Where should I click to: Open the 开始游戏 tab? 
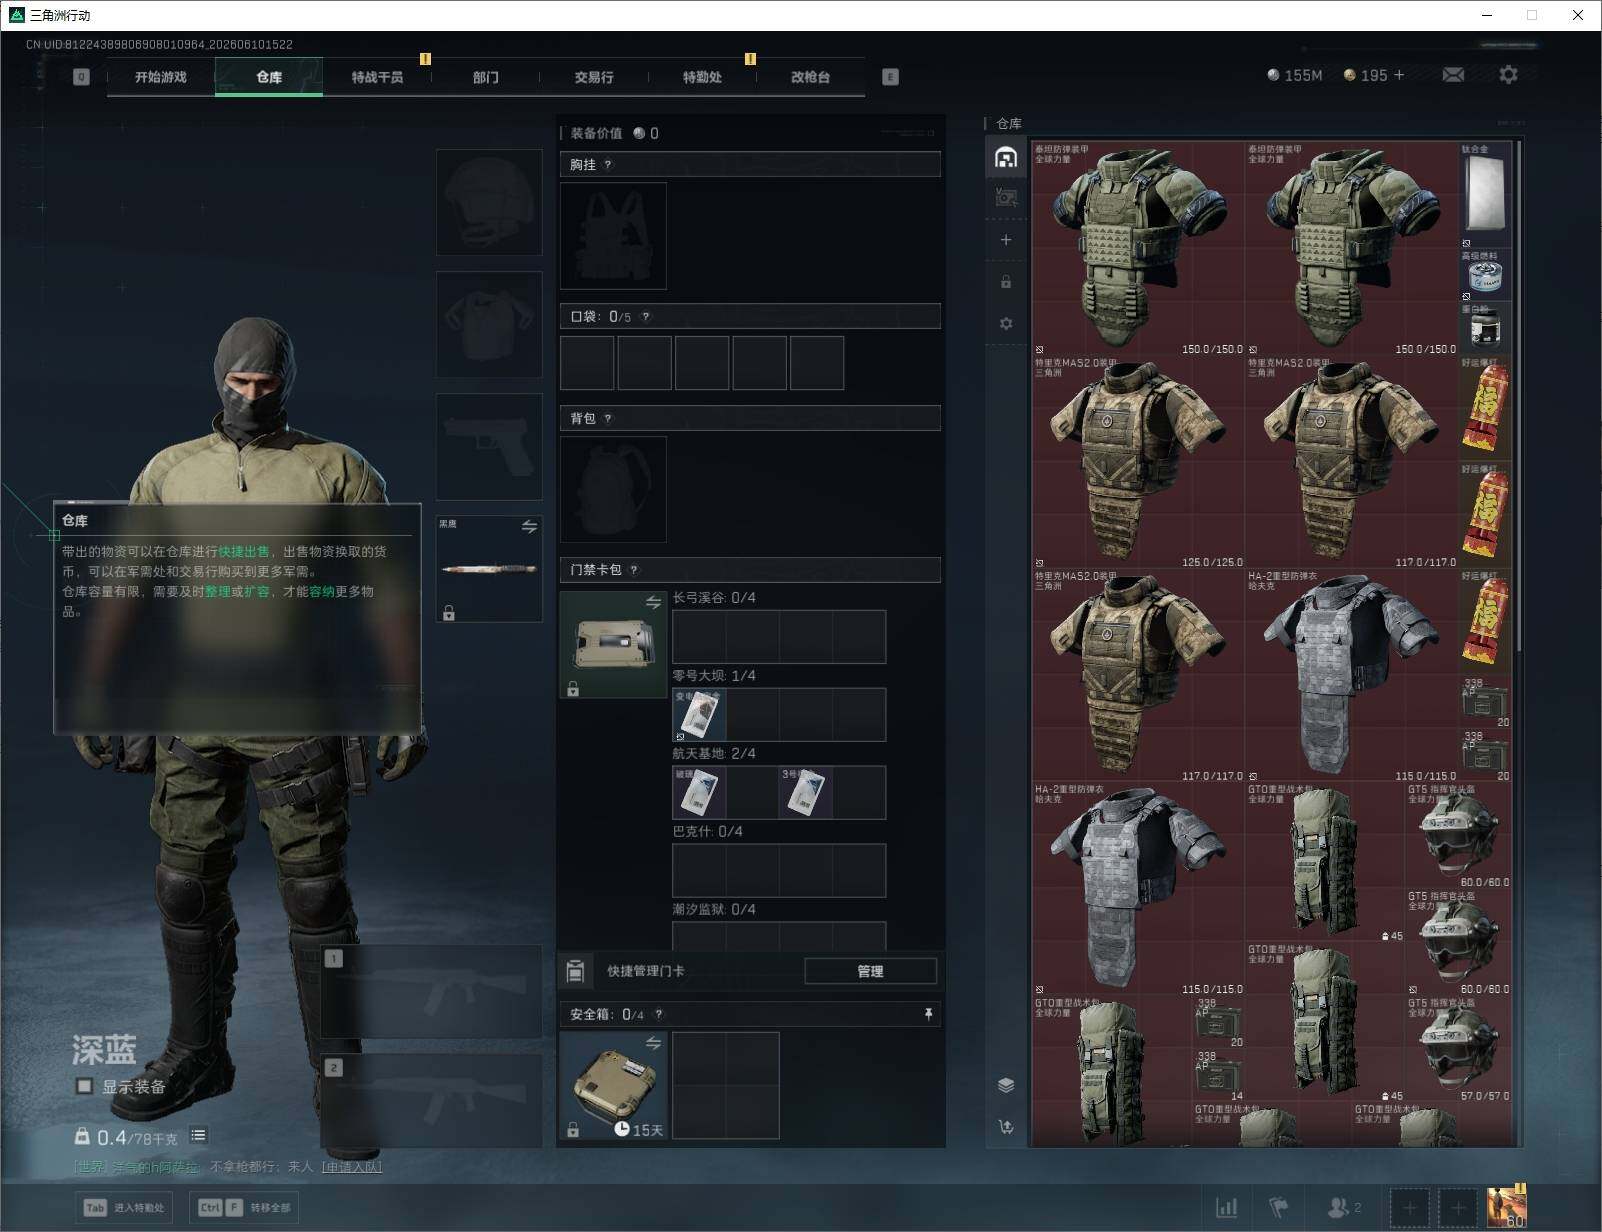[161, 77]
